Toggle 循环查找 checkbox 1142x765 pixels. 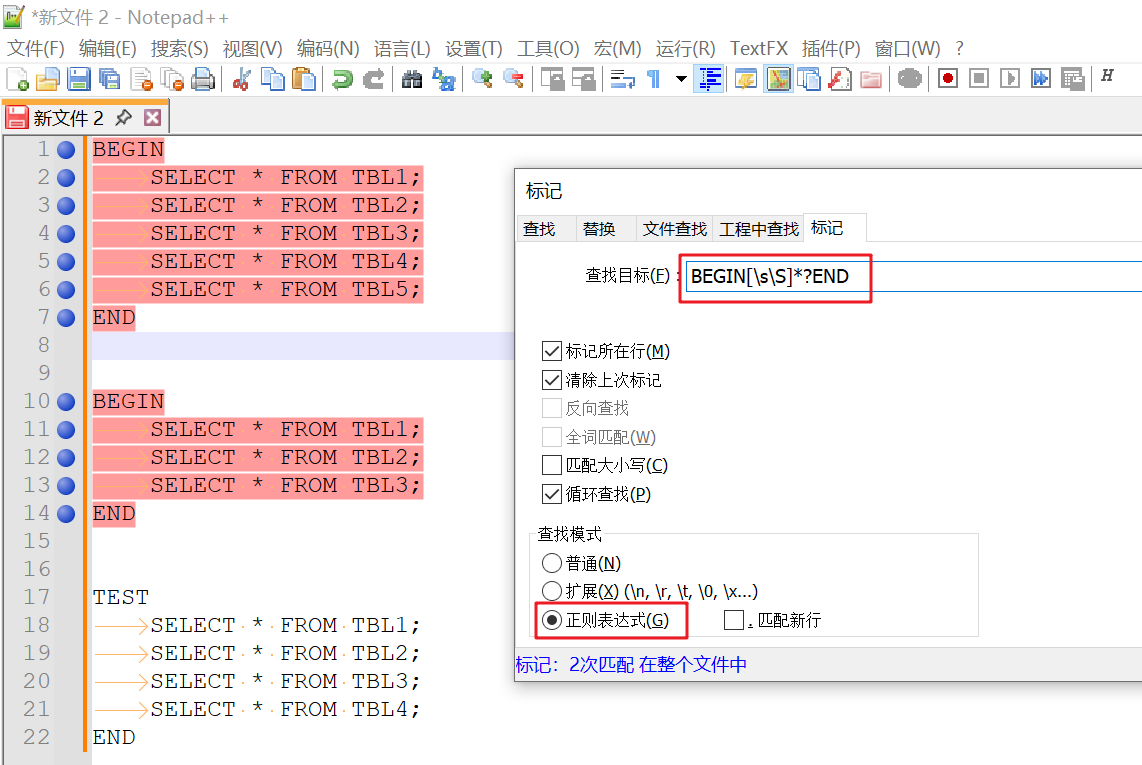pos(552,494)
